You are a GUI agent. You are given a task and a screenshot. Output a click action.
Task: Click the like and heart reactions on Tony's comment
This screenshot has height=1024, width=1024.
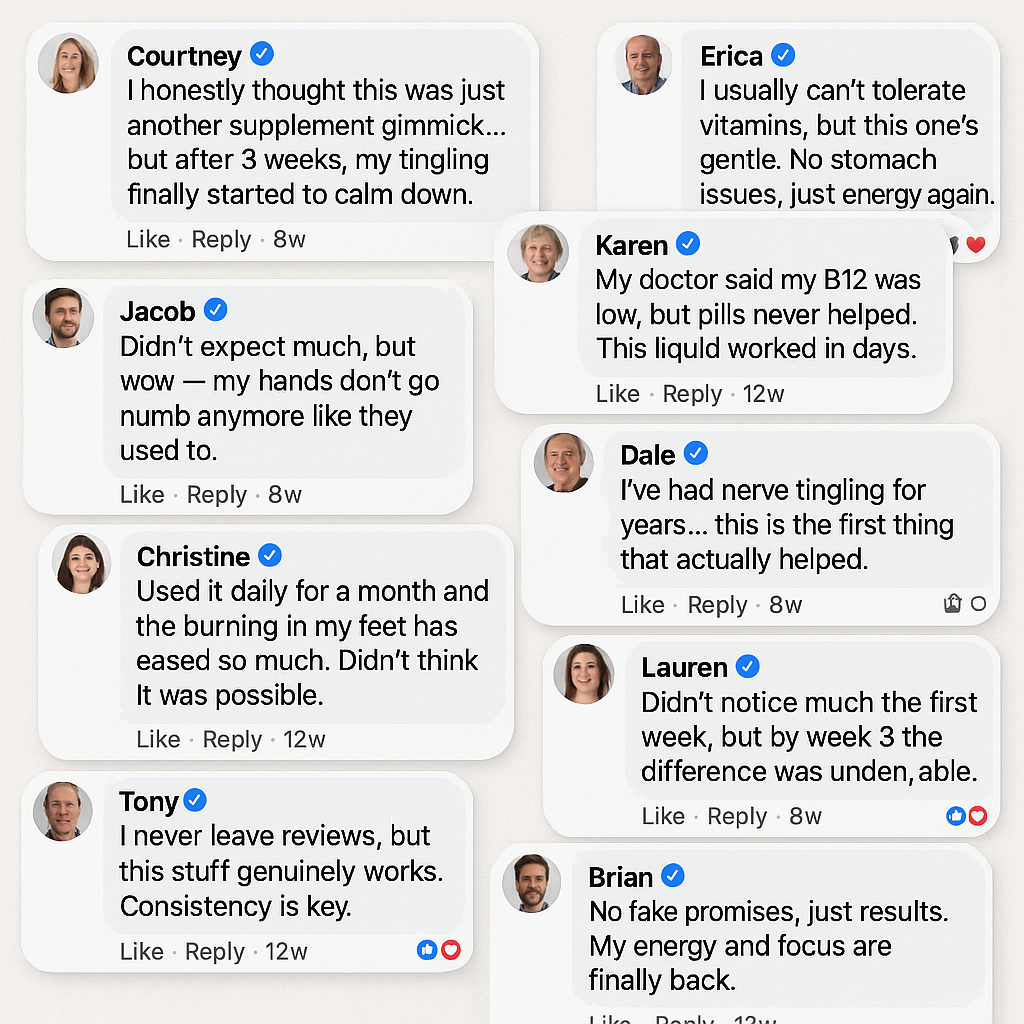pyautogui.click(x=439, y=950)
